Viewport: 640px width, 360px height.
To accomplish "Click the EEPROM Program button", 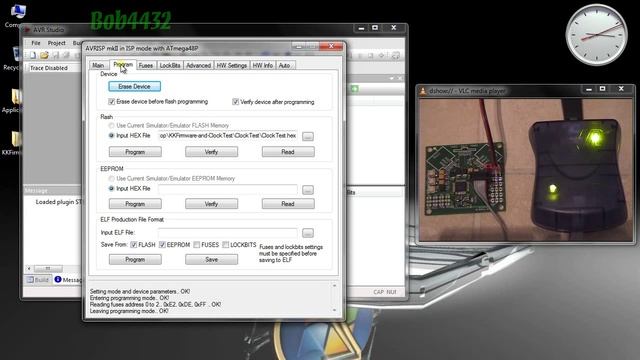I will (135, 204).
